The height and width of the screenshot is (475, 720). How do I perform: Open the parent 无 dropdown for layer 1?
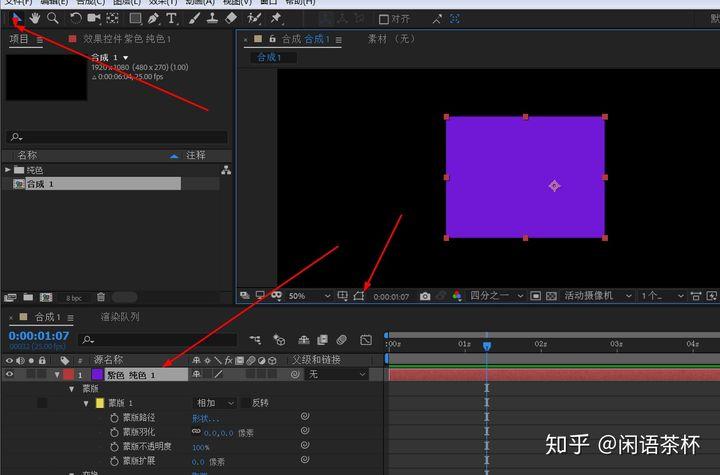pyautogui.click(x=338, y=374)
